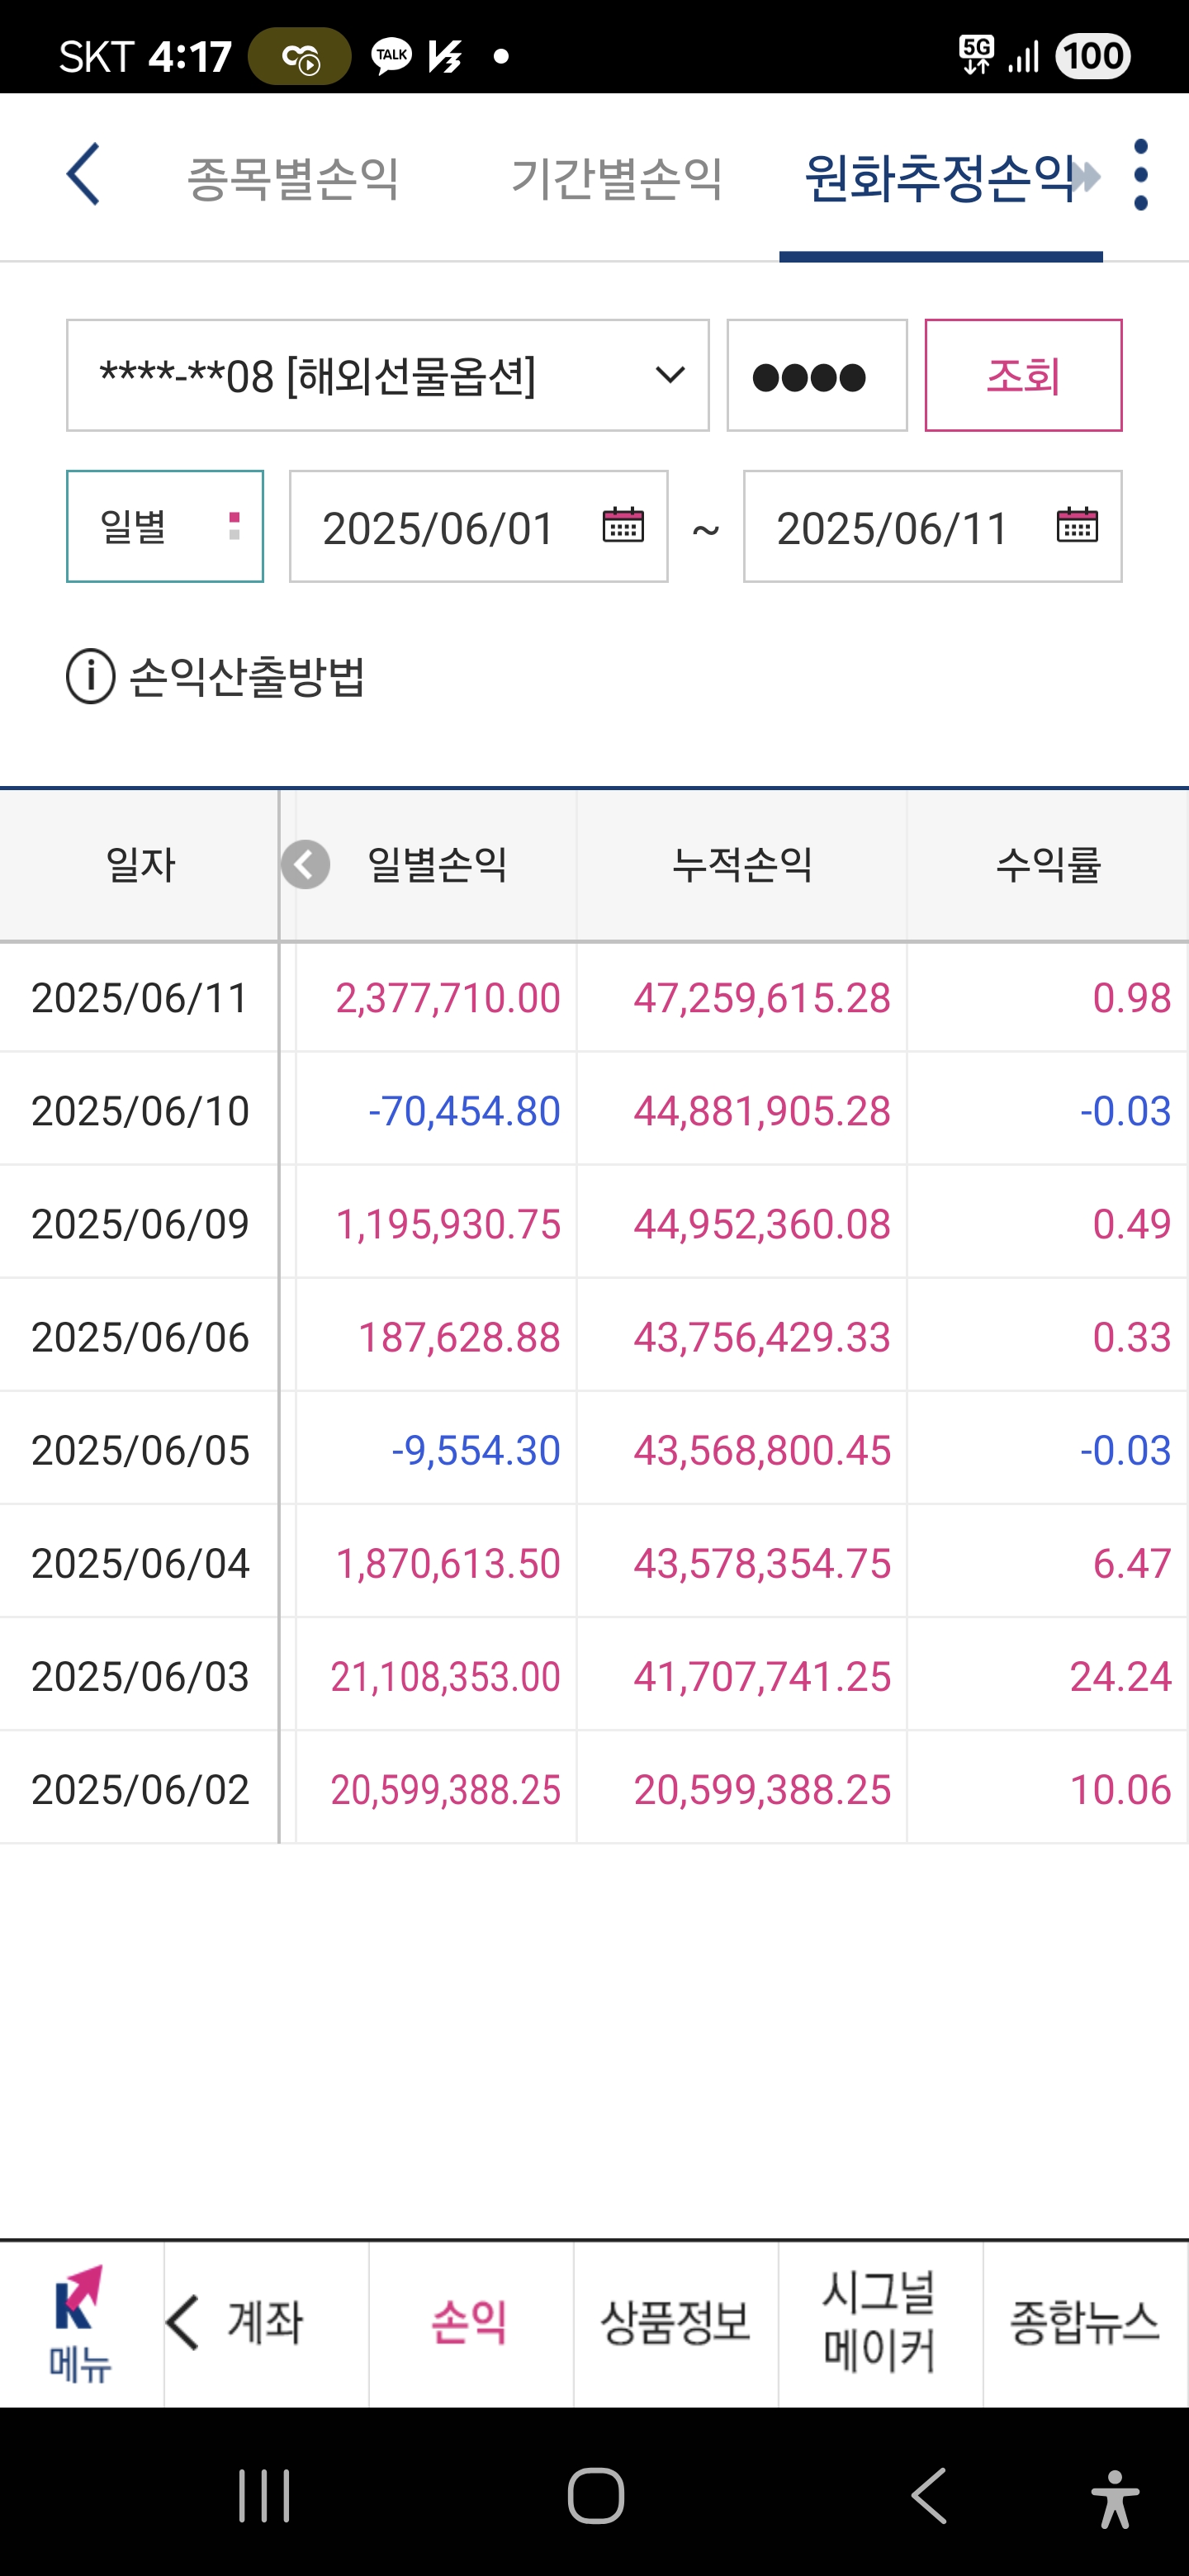Open the 손익 bottom navigation tab

click(x=471, y=2323)
